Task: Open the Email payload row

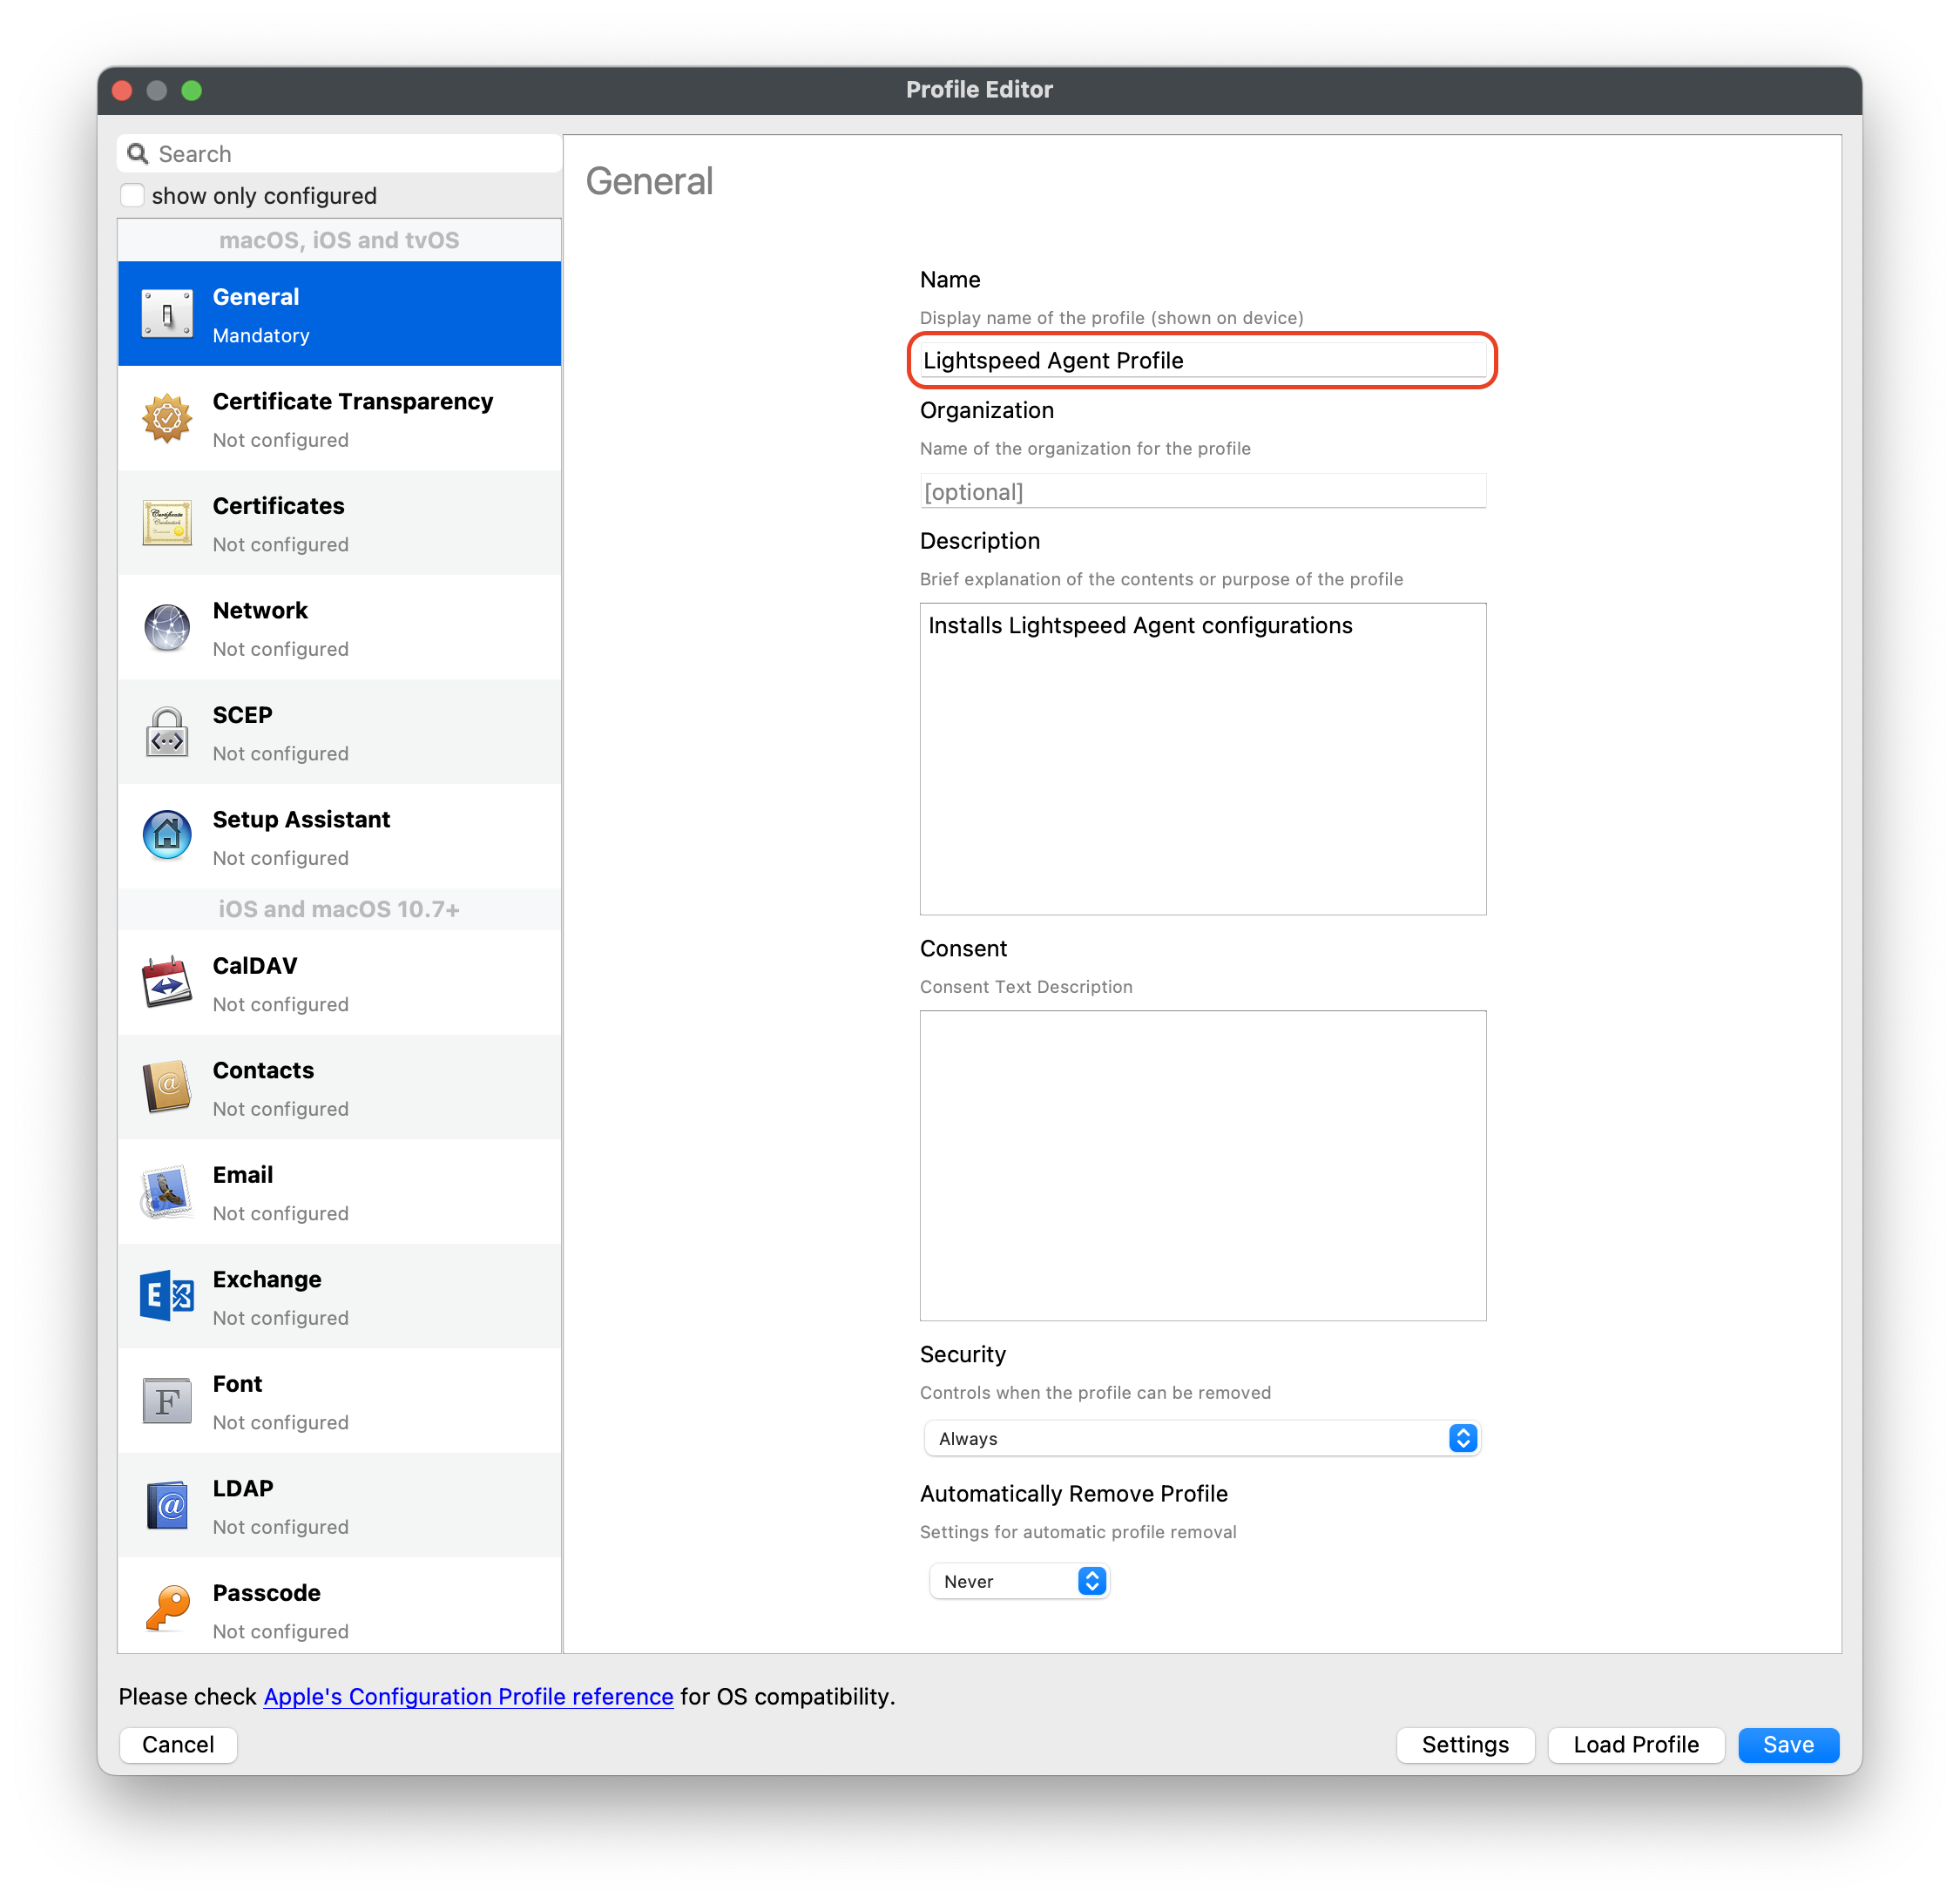Action: (x=340, y=1192)
